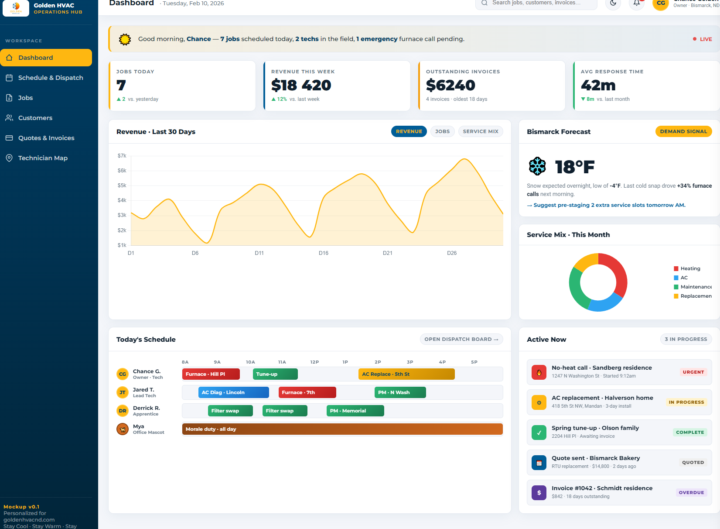This screenshot has height=529, width=720.
Task: Click red flame icon for No-heat call
Action: click(539, 372)
